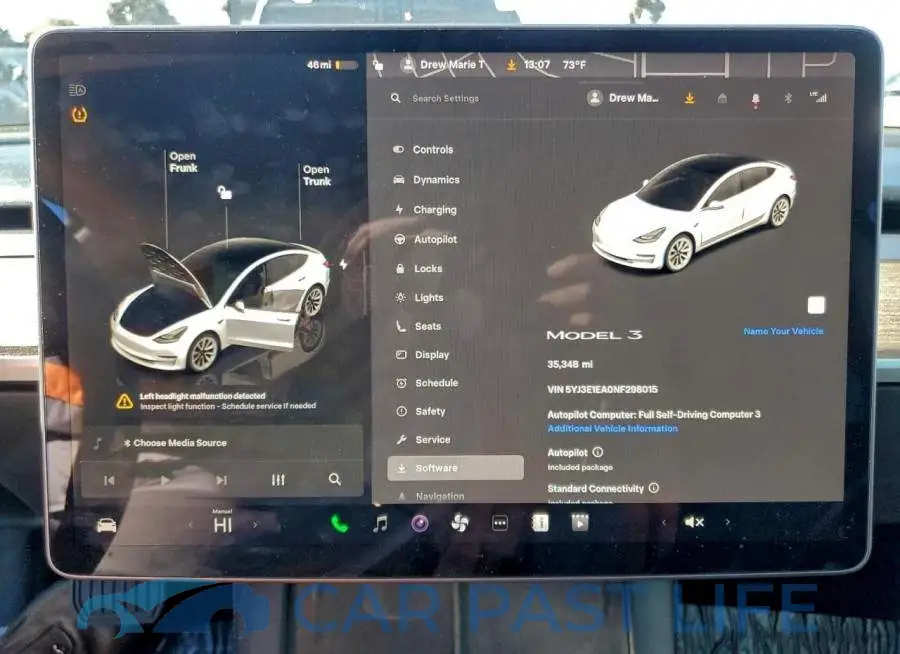The height and width of the screenshot is (654, 900).
Task: Open the Display settings menu
Action: pyautogui.click(x=422, y=354)
